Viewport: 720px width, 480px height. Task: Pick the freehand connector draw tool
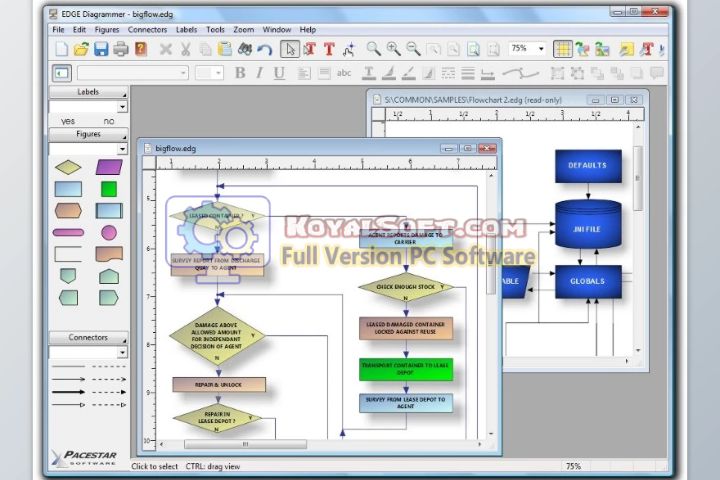[x=349, y=49]
